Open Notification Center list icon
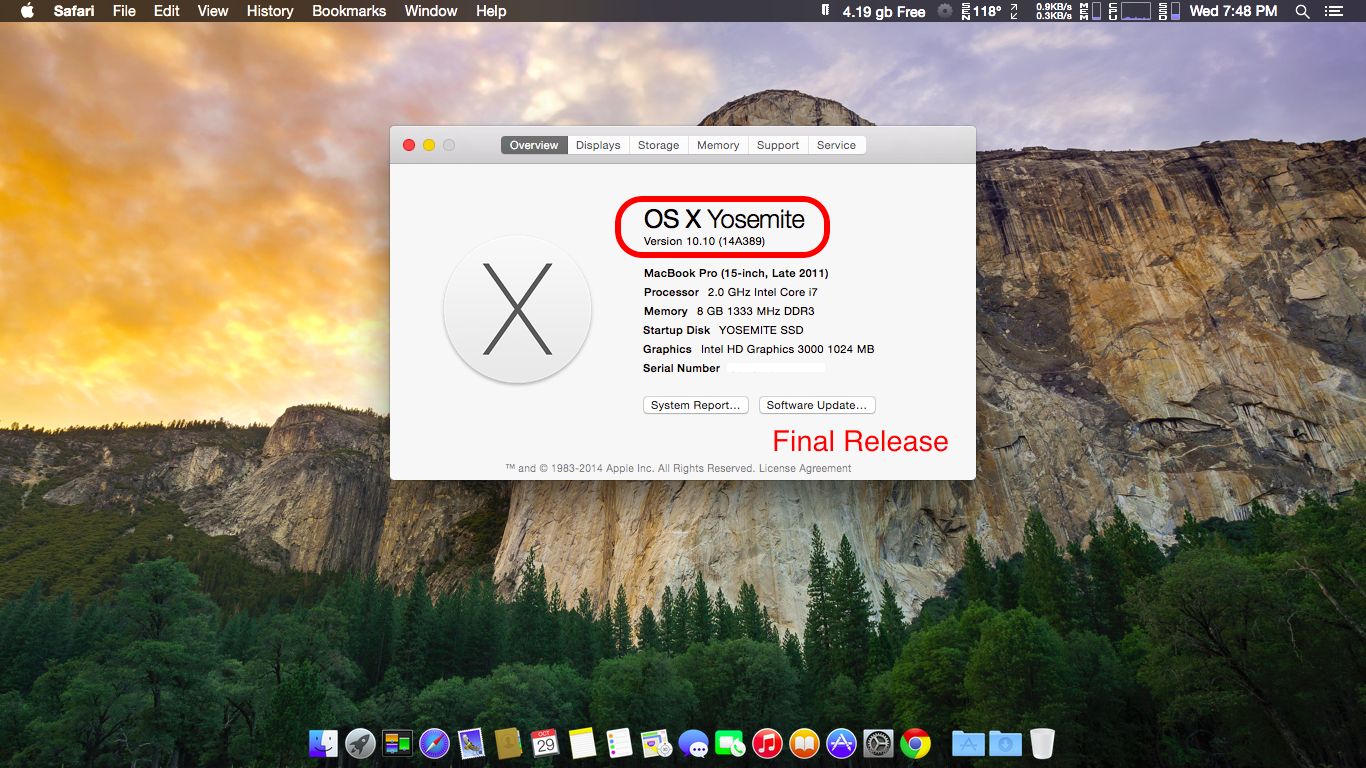1366x768 pixels. coord(1333,11)
